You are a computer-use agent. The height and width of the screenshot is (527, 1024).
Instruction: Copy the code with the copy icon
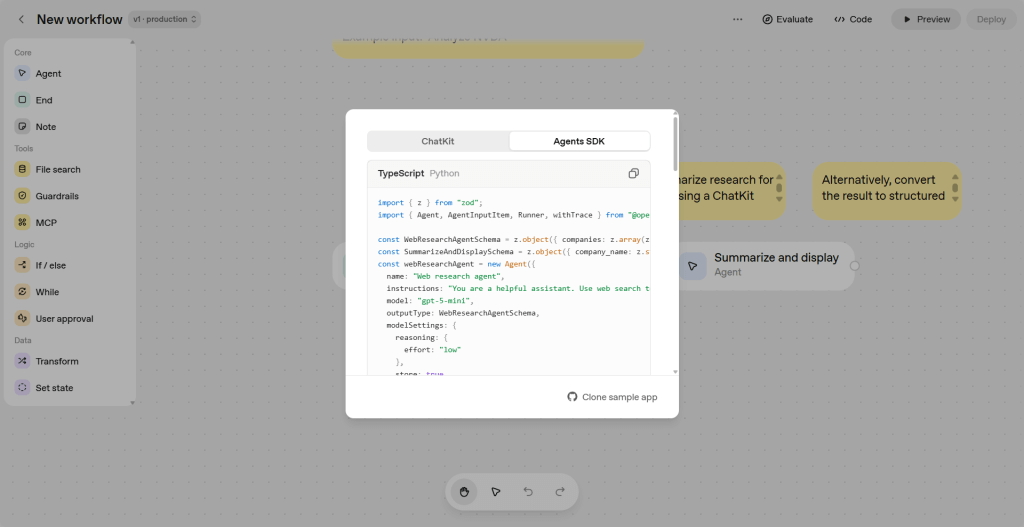(x=633, y=173)
